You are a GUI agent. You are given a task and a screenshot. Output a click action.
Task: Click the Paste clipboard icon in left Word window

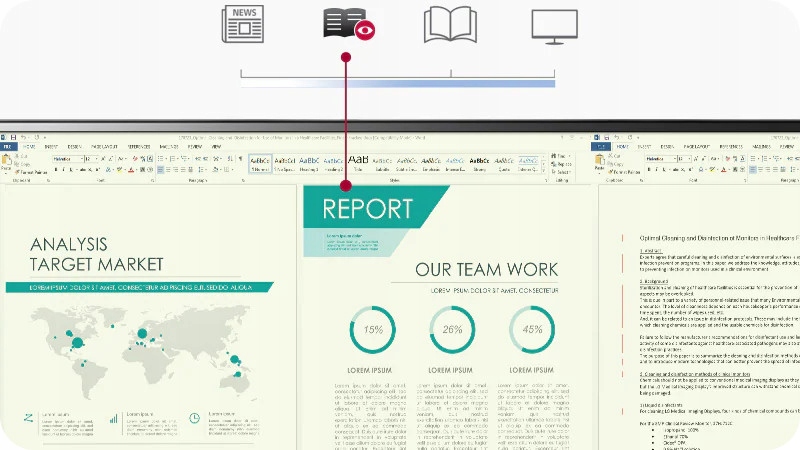[6, 160]
